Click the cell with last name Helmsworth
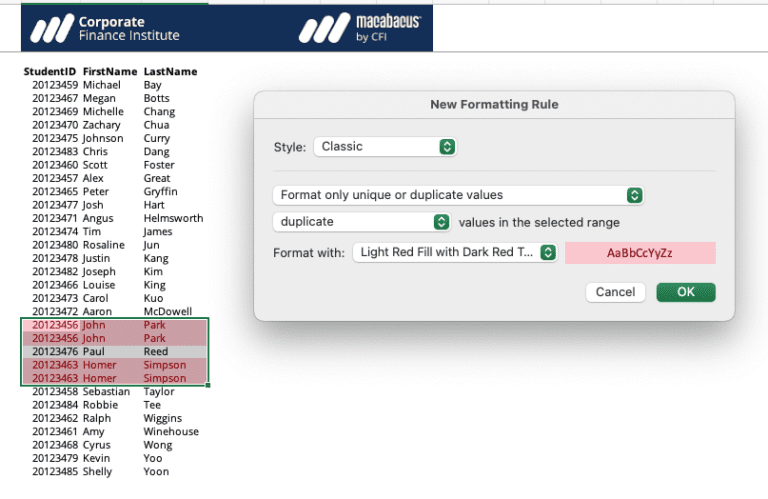The height and width of the screenshot is (499, 768). [173, 218]
